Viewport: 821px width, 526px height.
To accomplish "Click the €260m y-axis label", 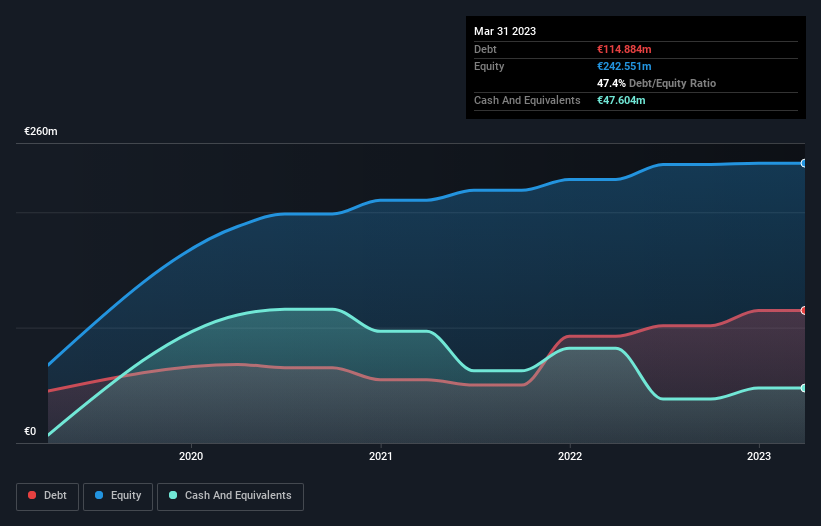I will (x=41, y=131).
